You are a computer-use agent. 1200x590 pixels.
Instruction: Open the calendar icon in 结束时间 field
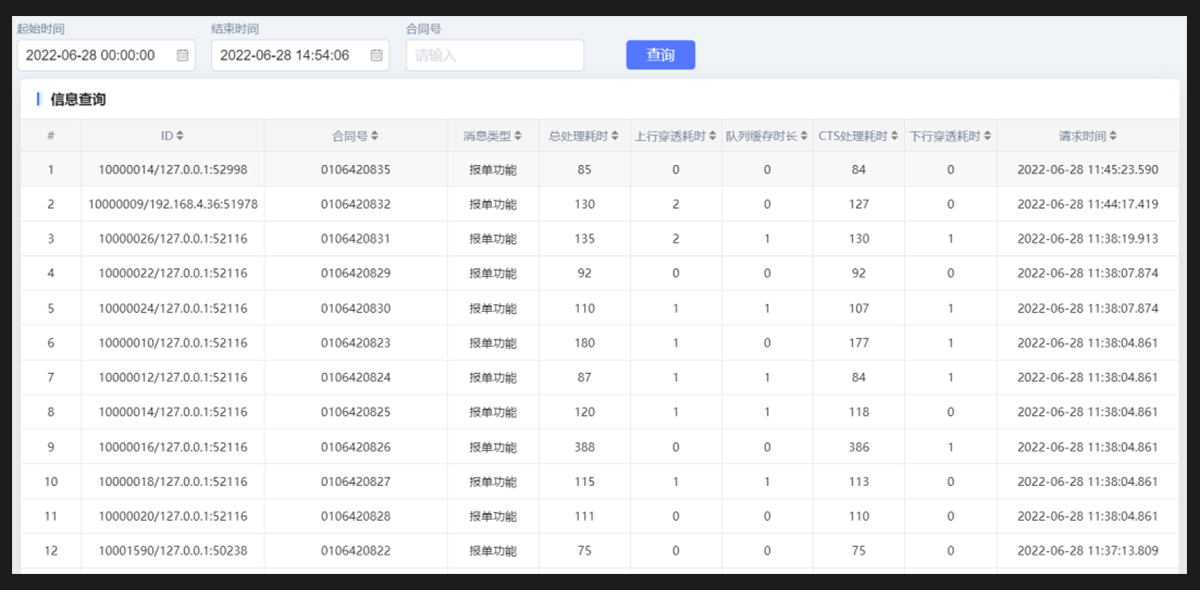click(x=377, y=56)
